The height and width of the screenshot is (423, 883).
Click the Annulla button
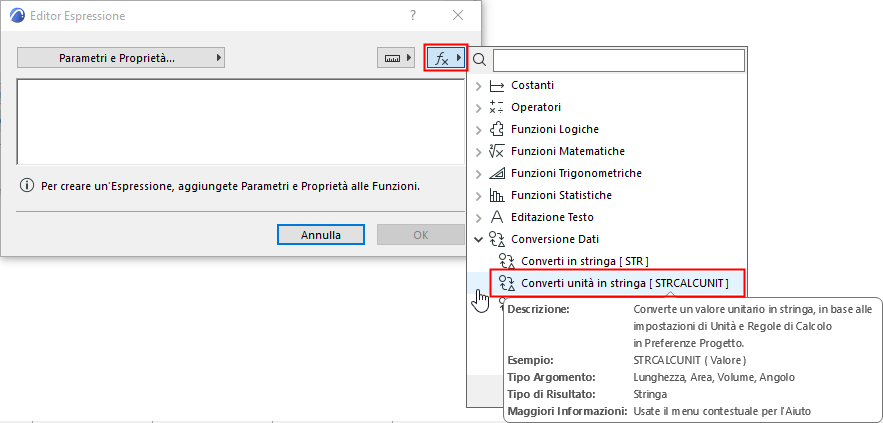[320, 235]
